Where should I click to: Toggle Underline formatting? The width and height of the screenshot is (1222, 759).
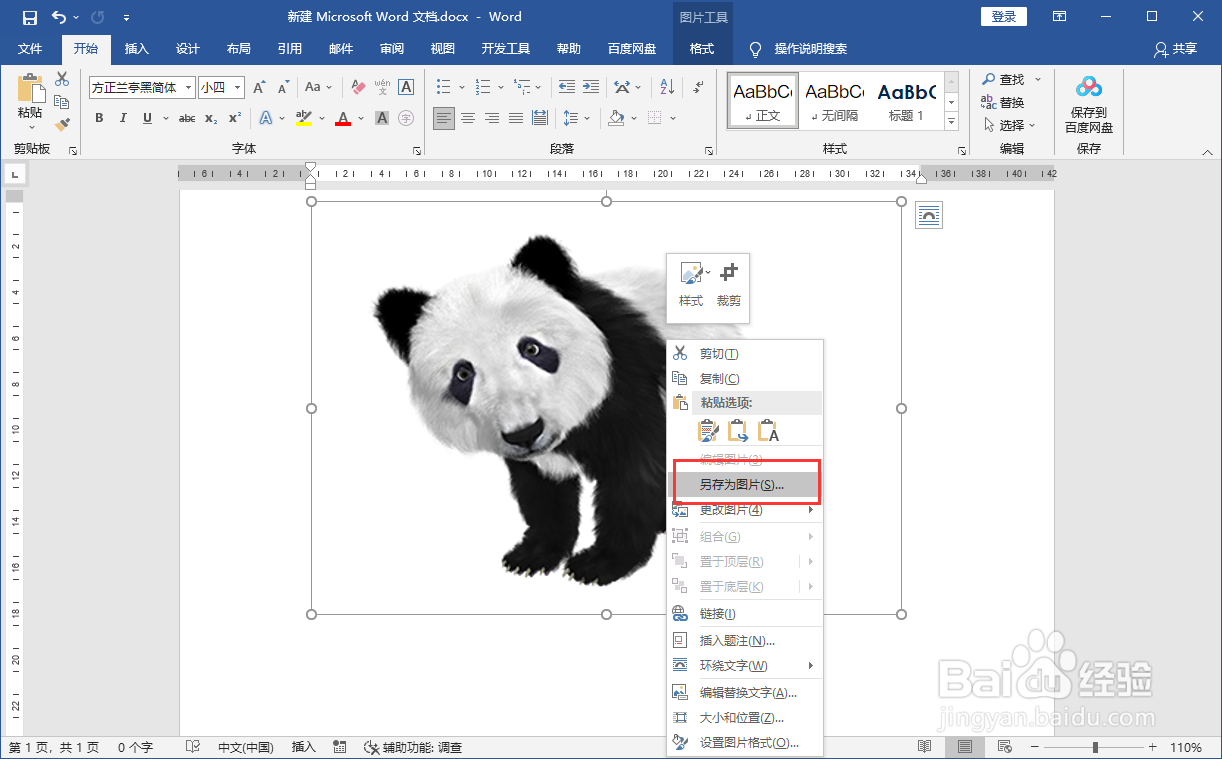(147, 118)
